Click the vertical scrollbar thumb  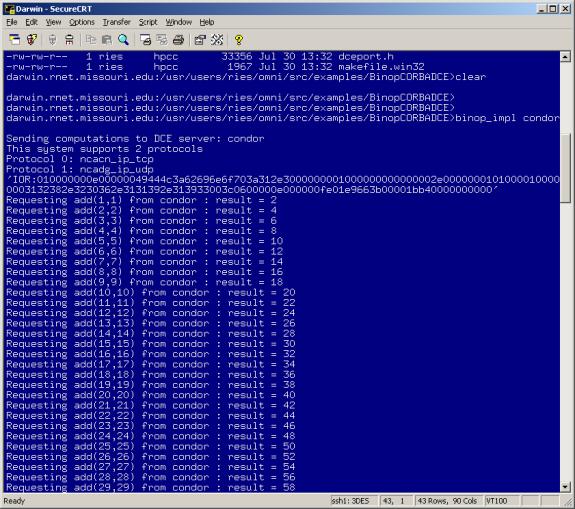pyautogui.click(x=565, y=167)
